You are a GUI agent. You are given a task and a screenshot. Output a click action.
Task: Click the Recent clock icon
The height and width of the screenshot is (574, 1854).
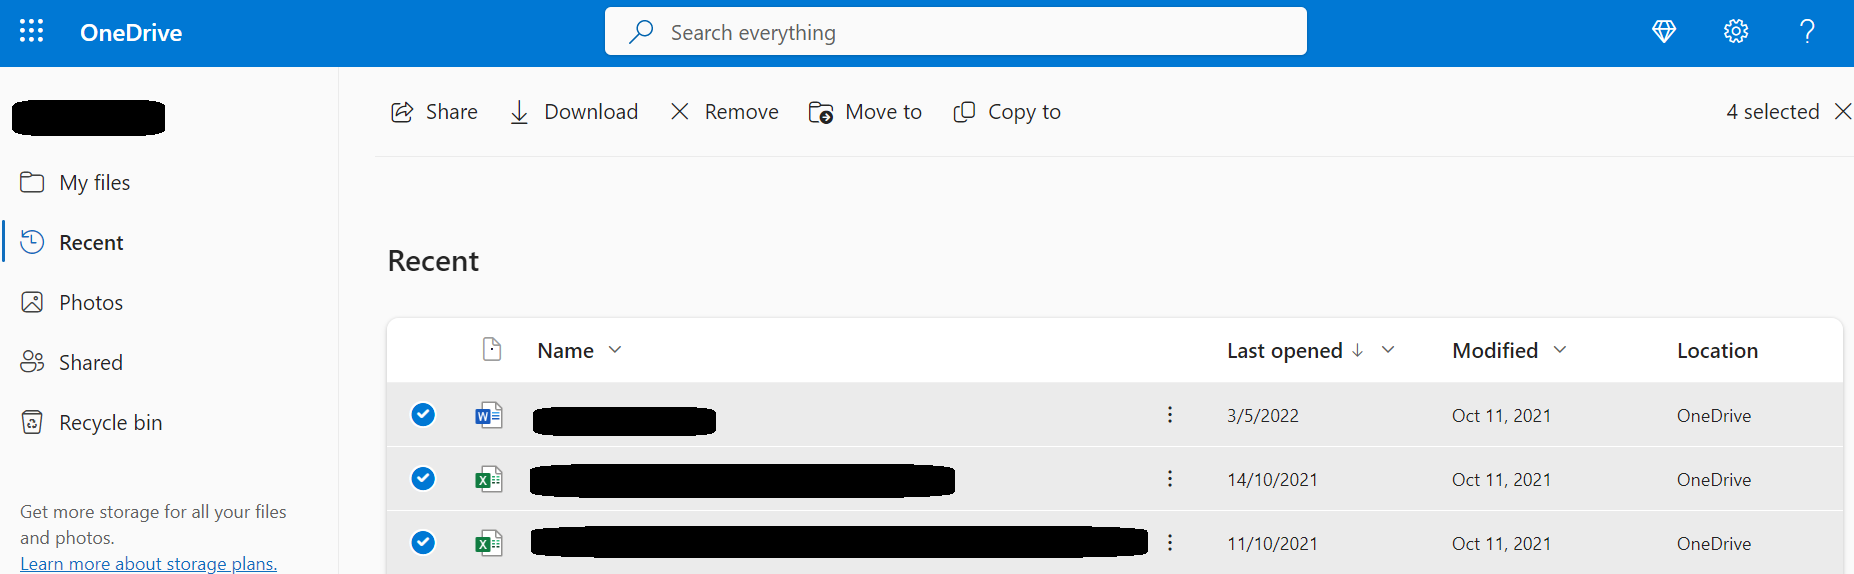tap(32, 242)
